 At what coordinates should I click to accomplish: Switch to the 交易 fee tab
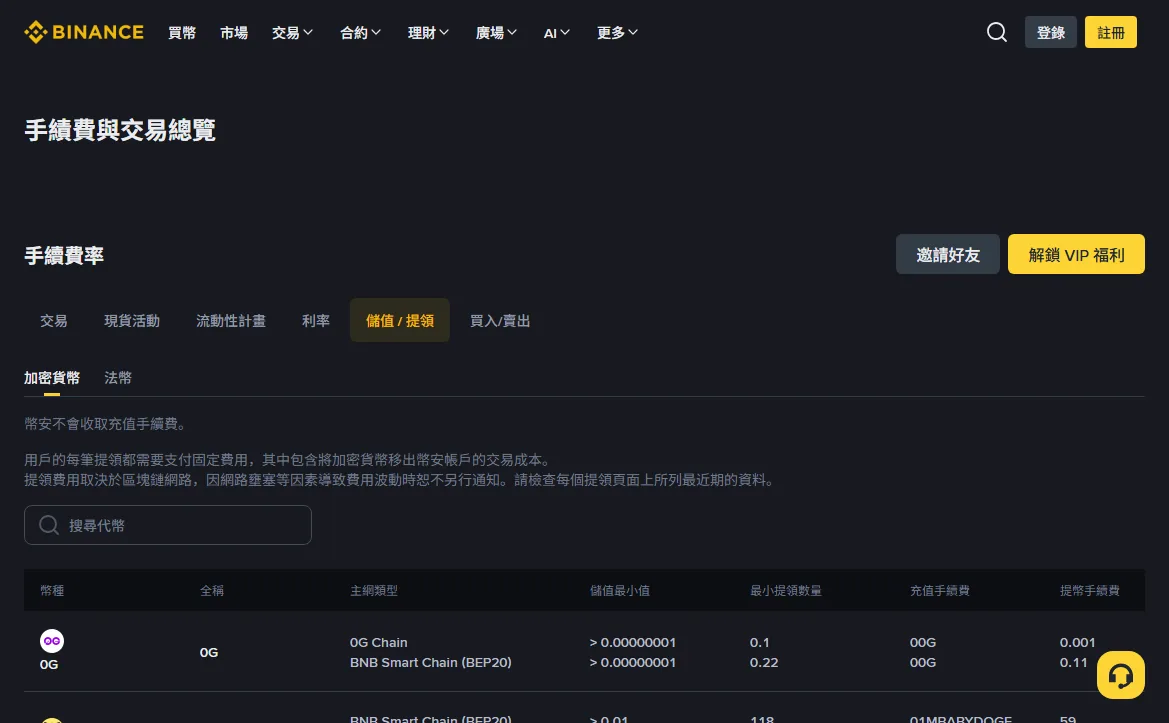(x=54, y=321)
